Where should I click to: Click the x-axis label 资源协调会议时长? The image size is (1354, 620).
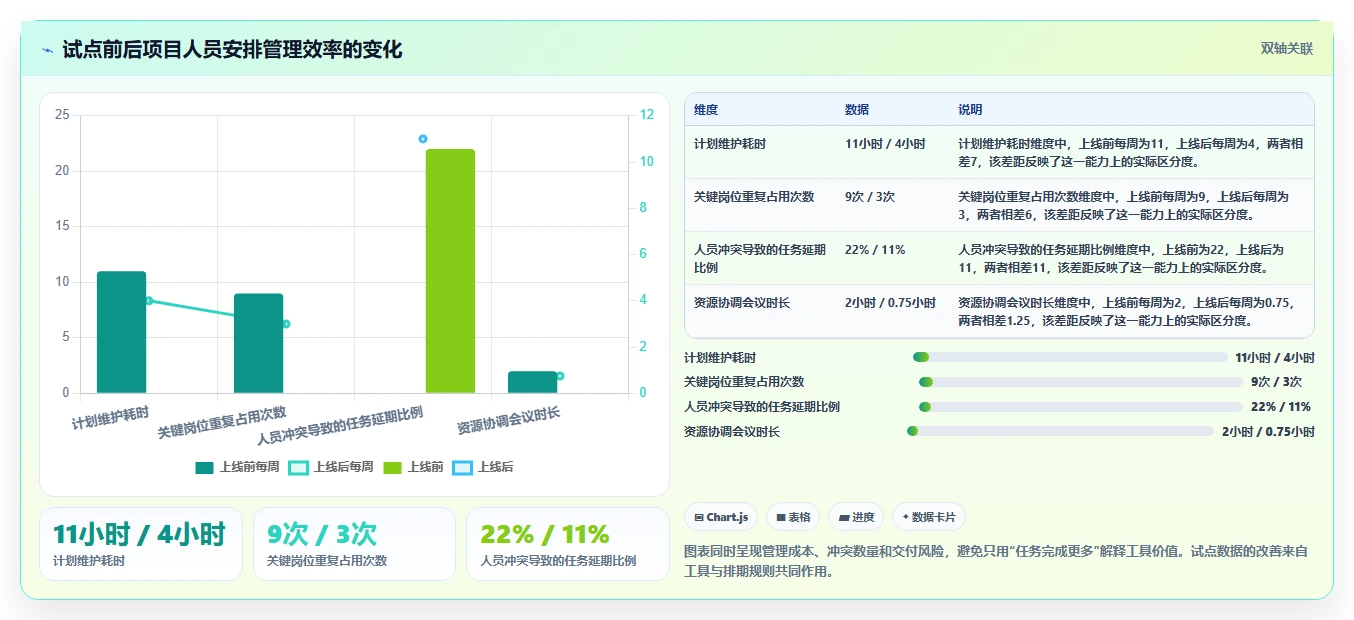pos(509,421)
